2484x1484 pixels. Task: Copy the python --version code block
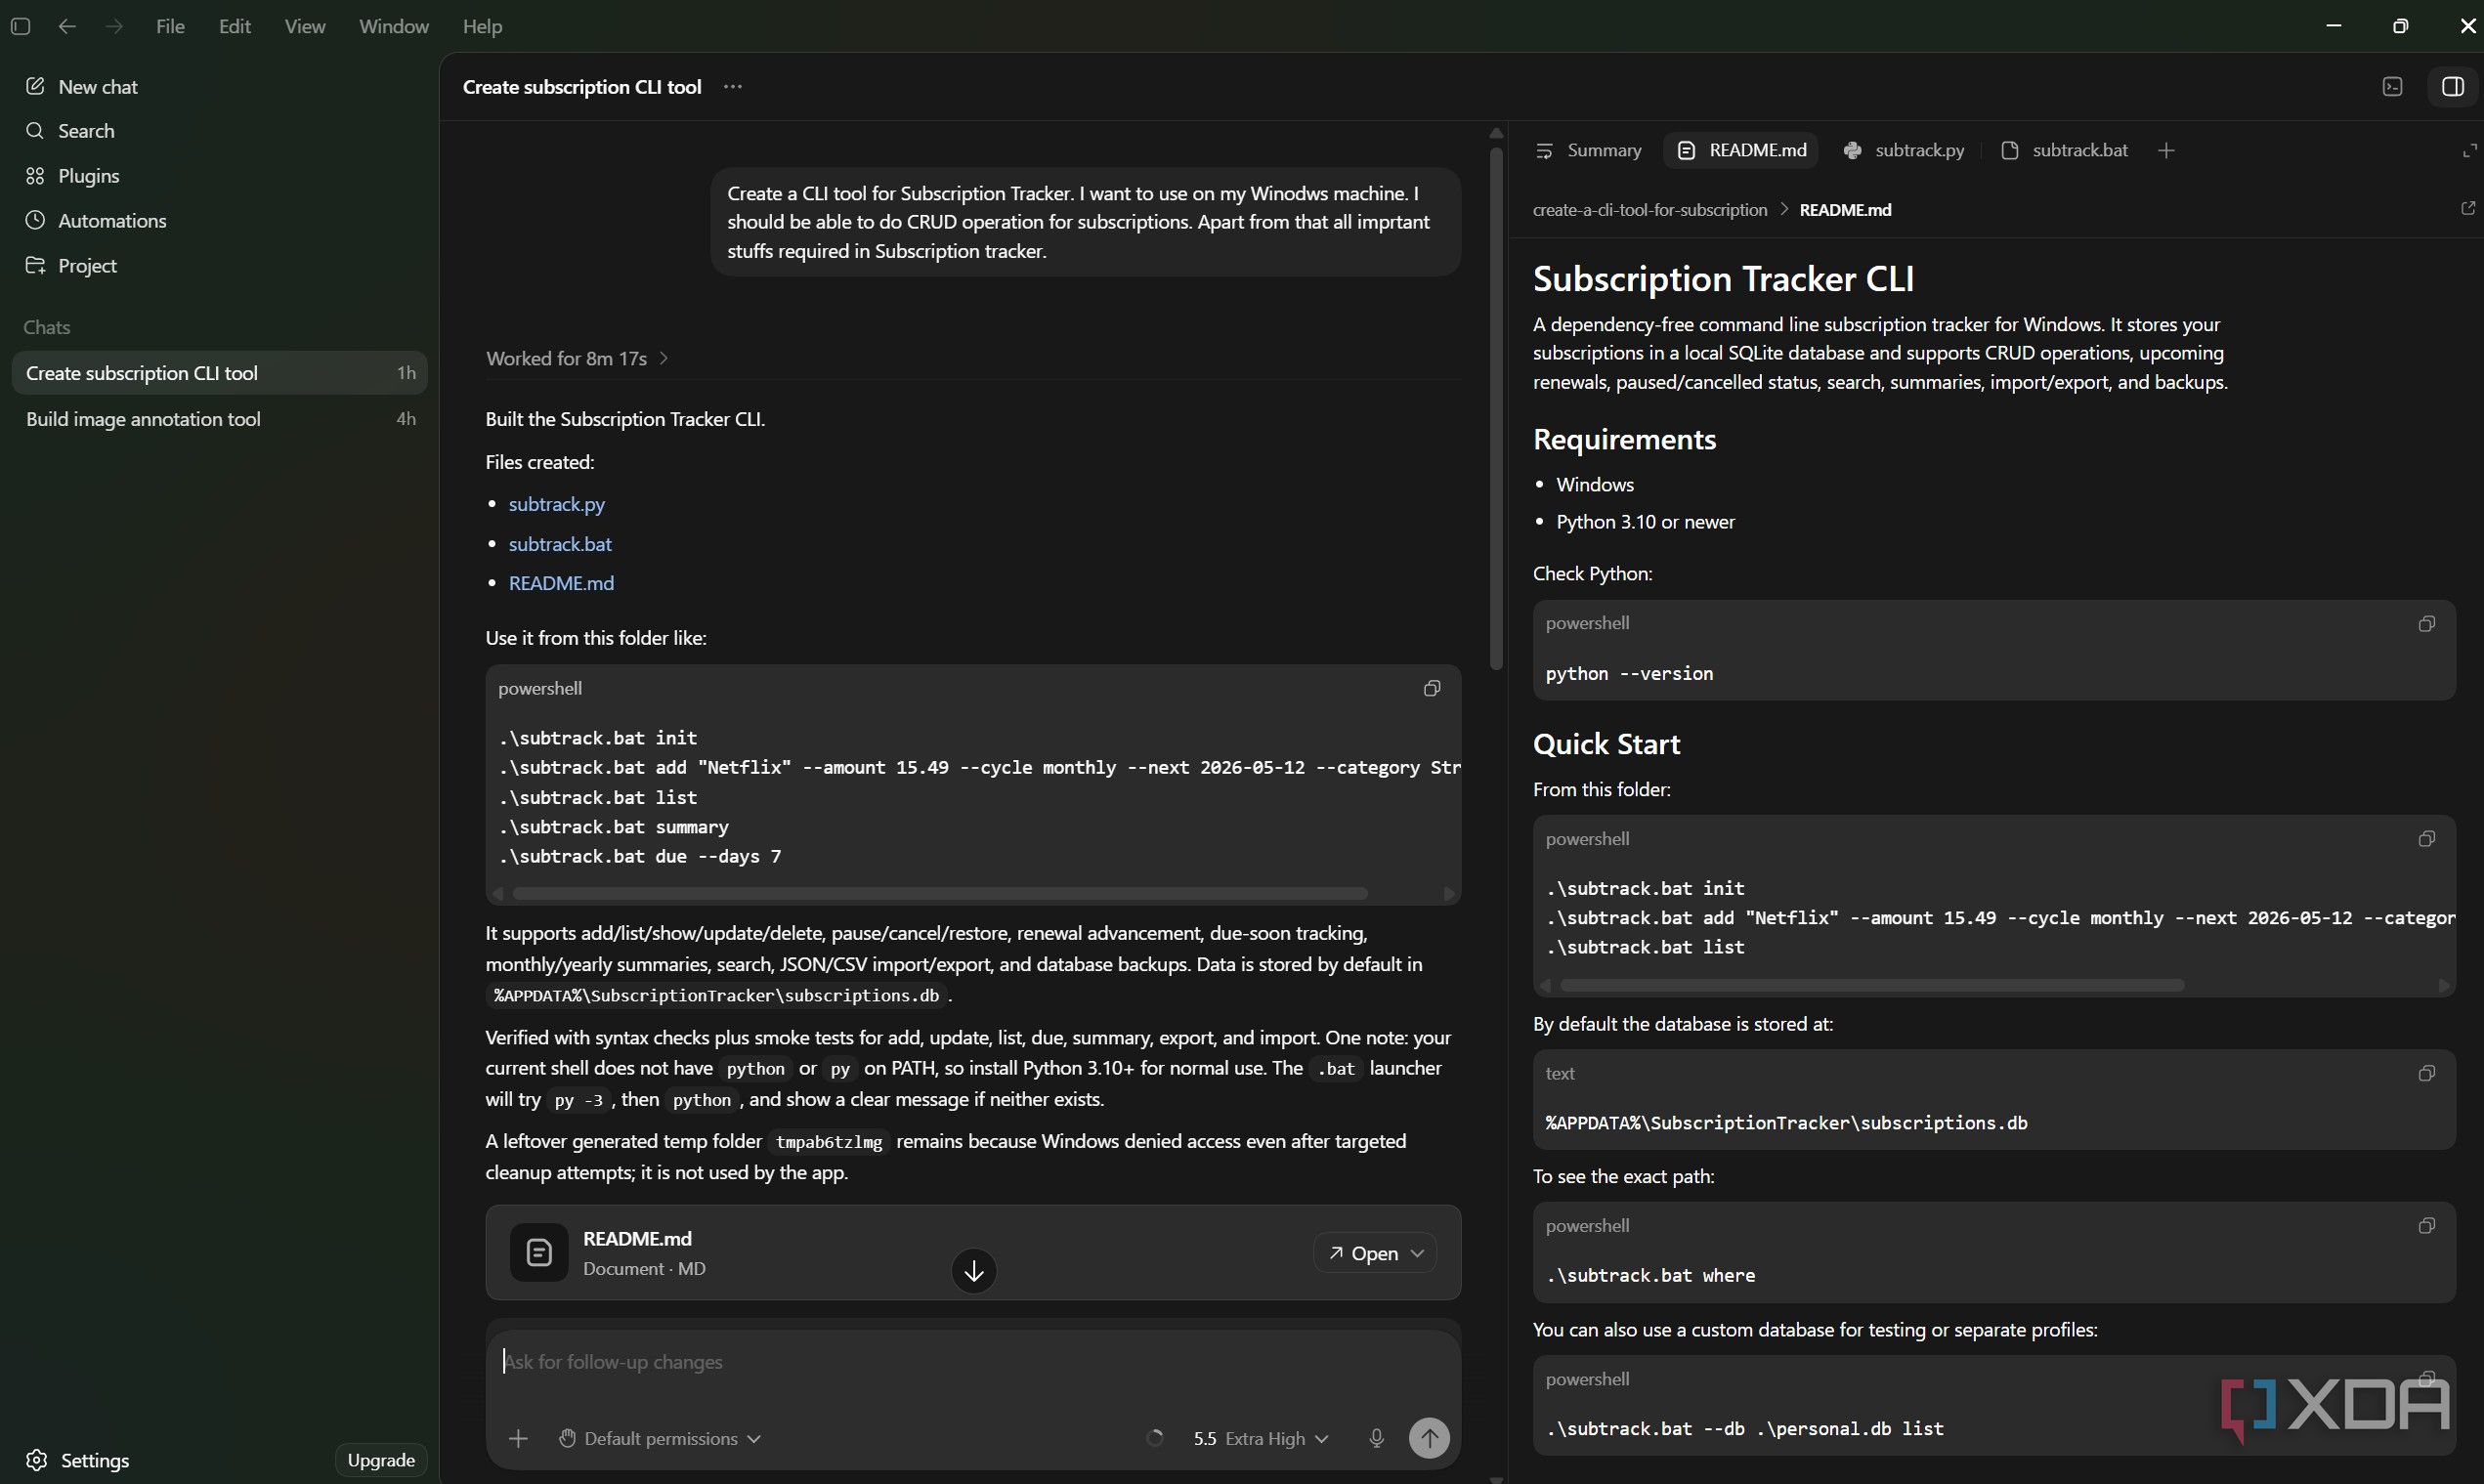2426,624
